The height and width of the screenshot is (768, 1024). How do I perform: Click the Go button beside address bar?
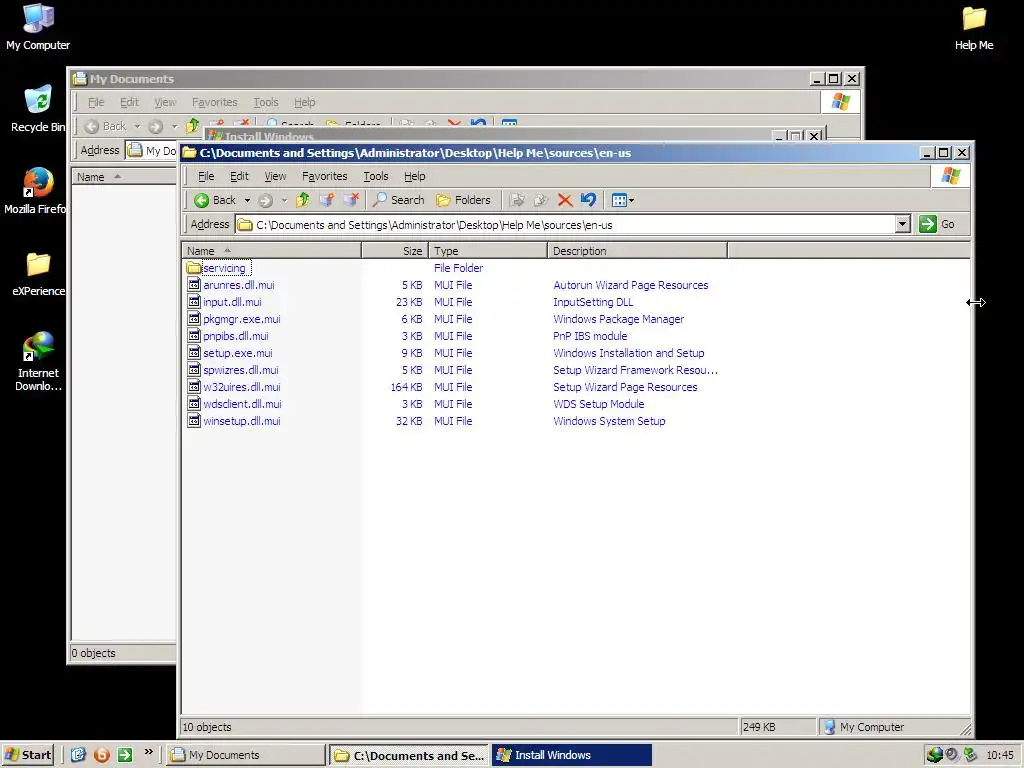pyautogui.click(x=937, y=225)
